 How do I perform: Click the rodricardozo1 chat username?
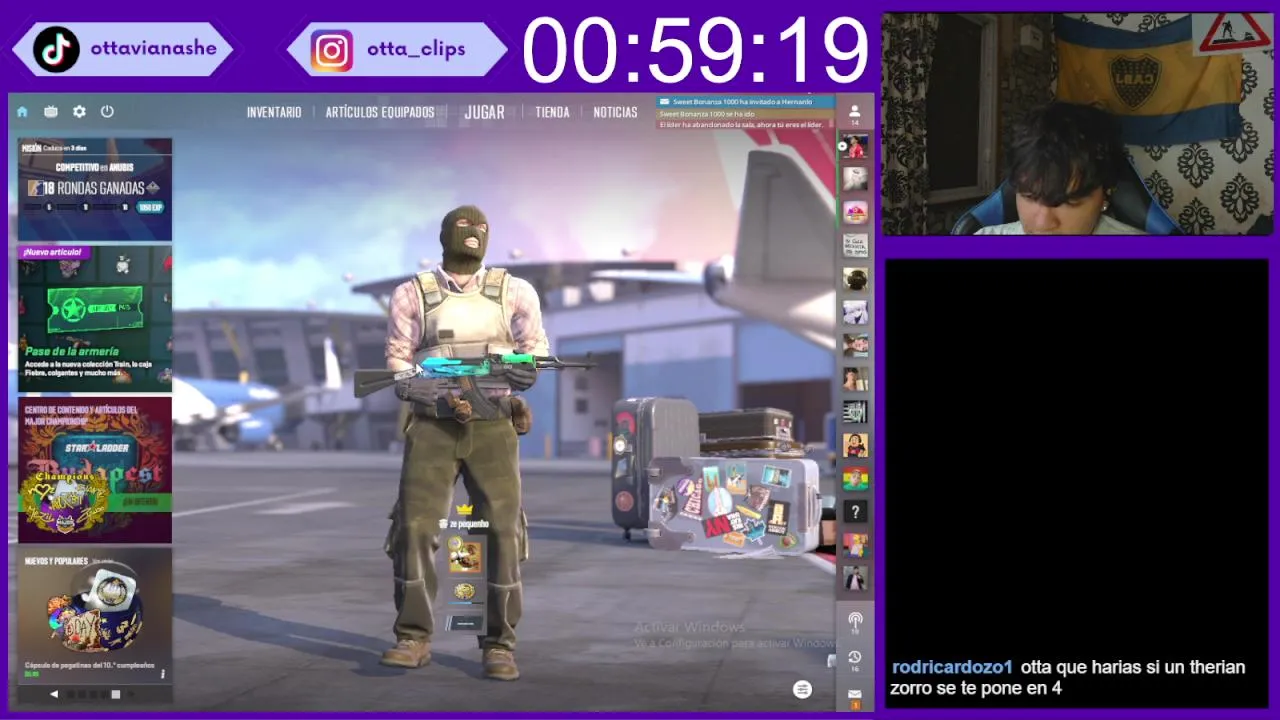pos(952,667)
